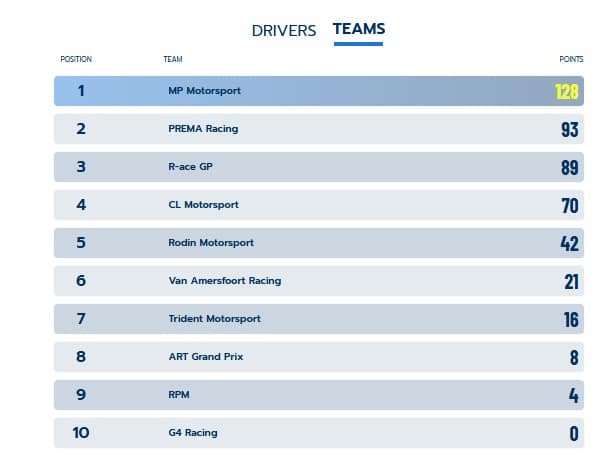The width and height of the screenshot is (613, 471).
Task: Select the Trident Motorsport team name
Action: 215,319
